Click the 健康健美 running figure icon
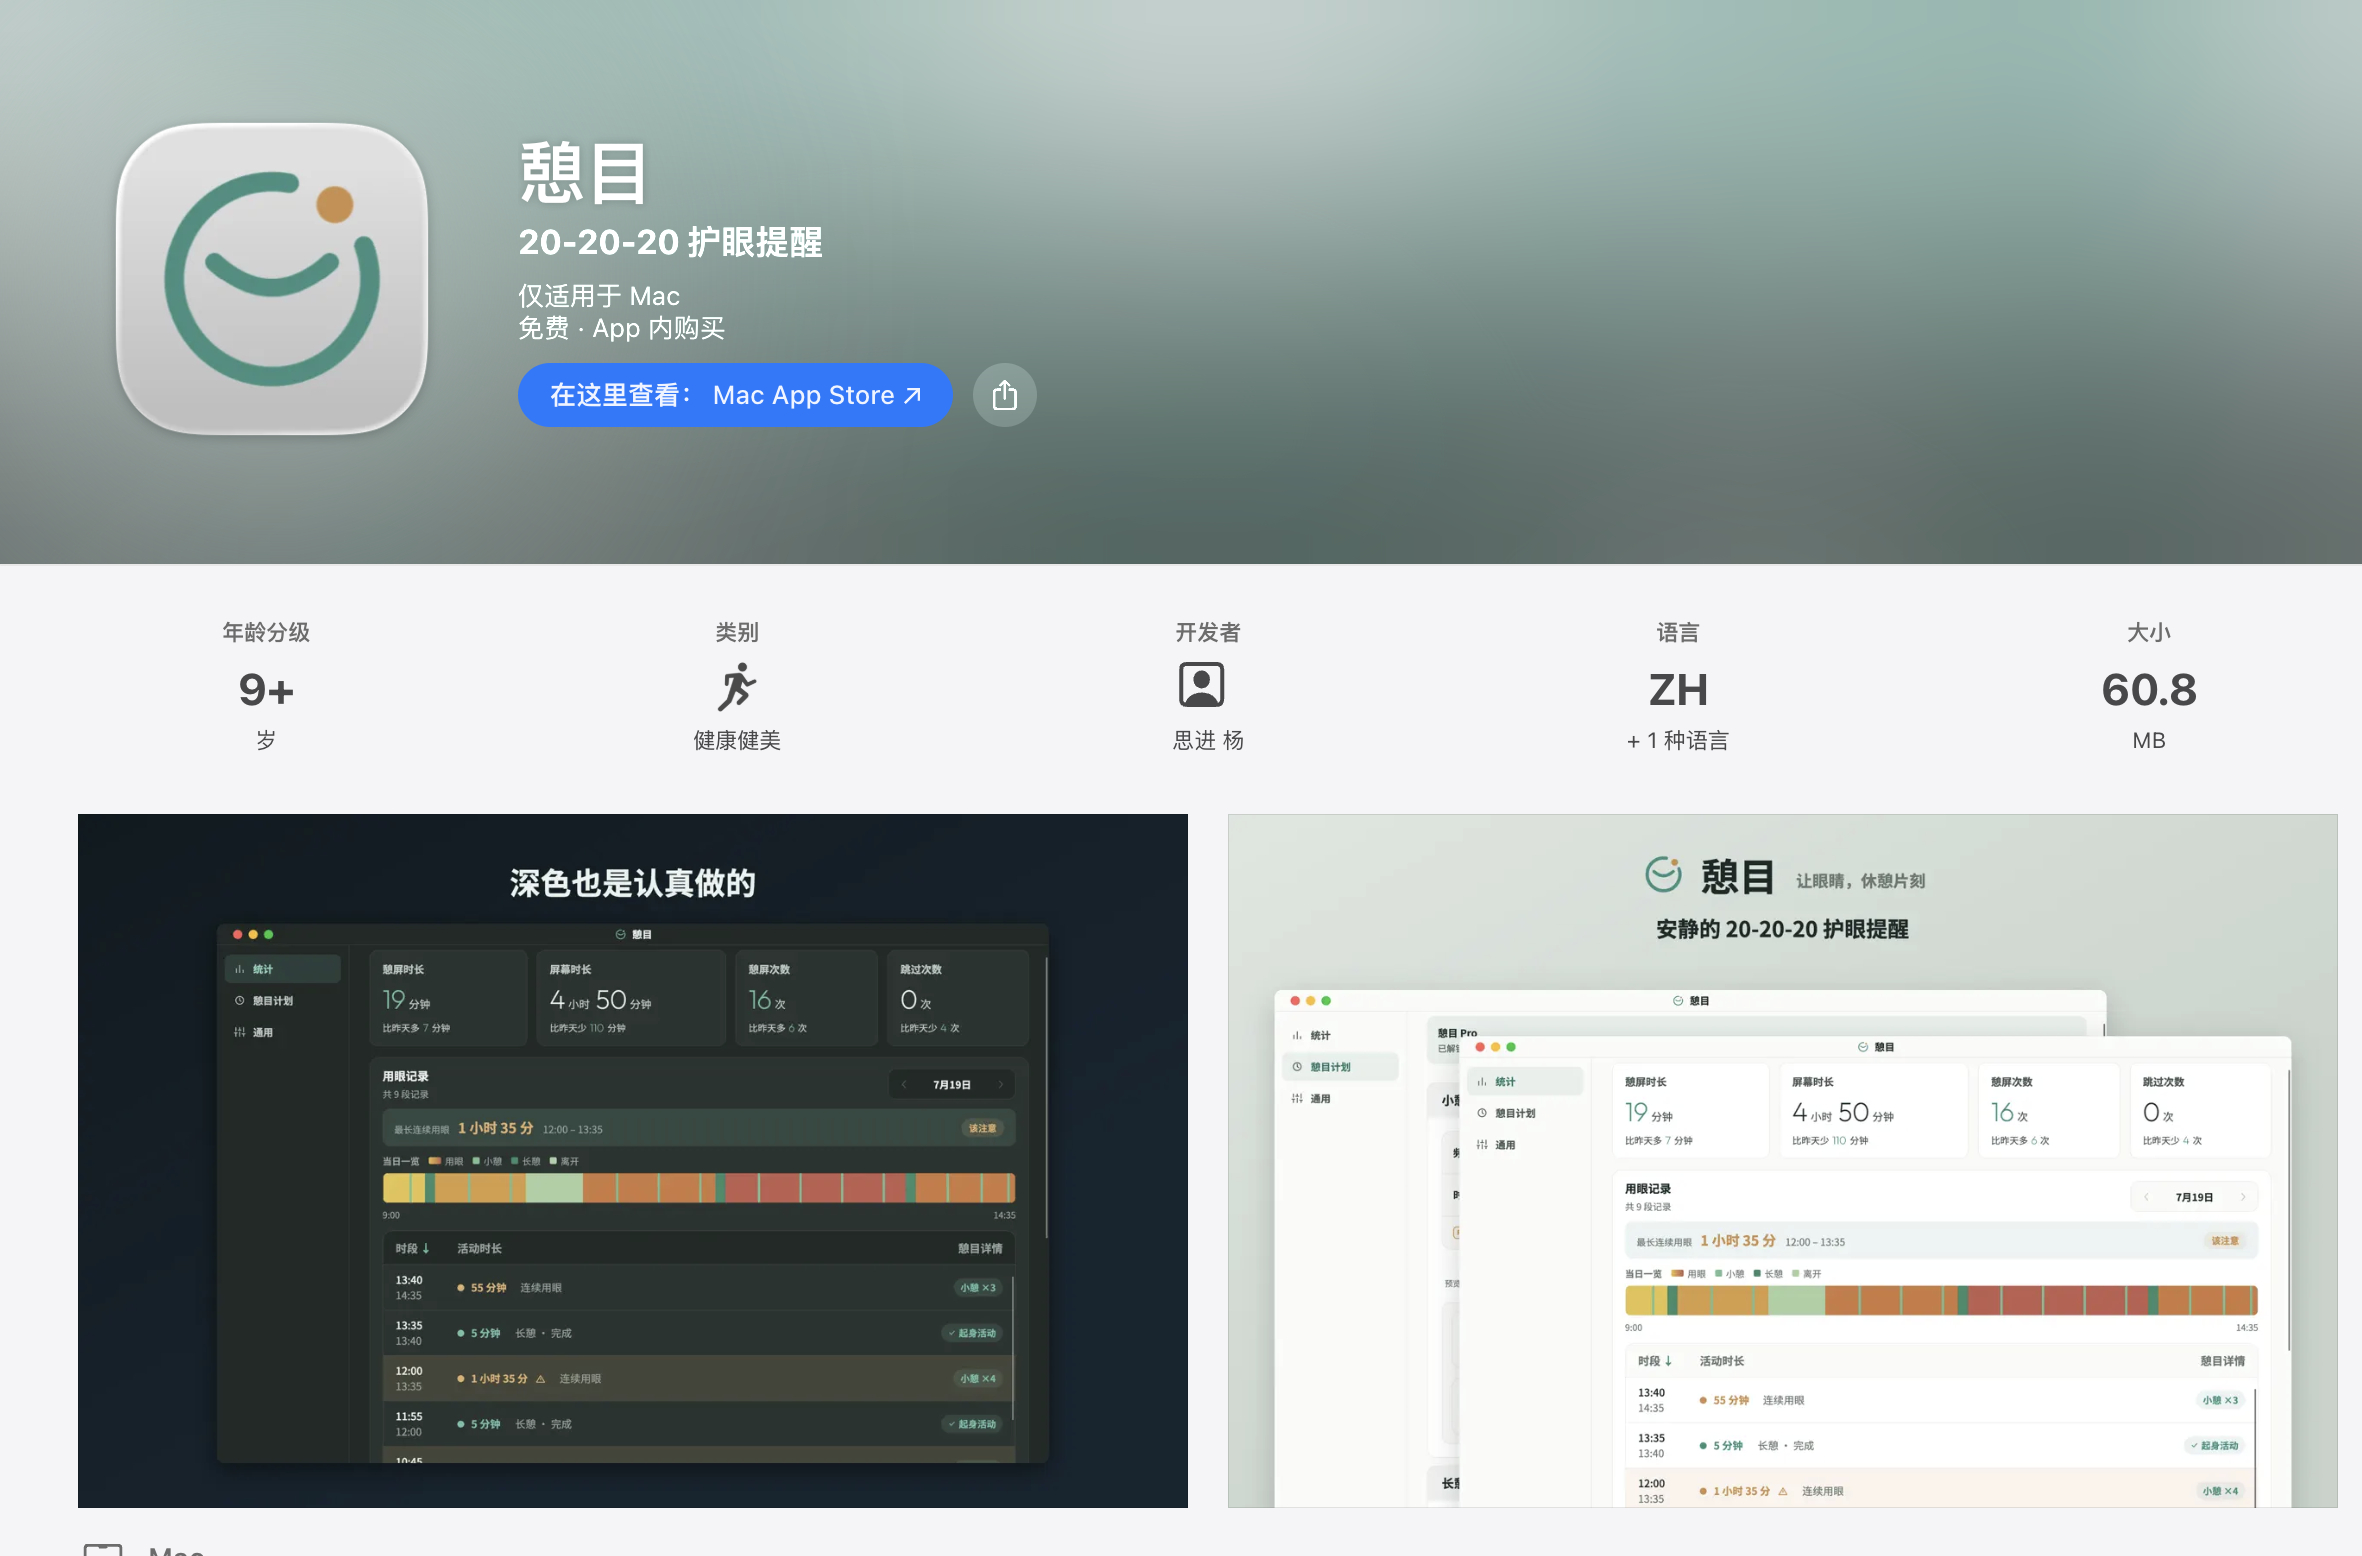2362x1556 pixels. 737,687
